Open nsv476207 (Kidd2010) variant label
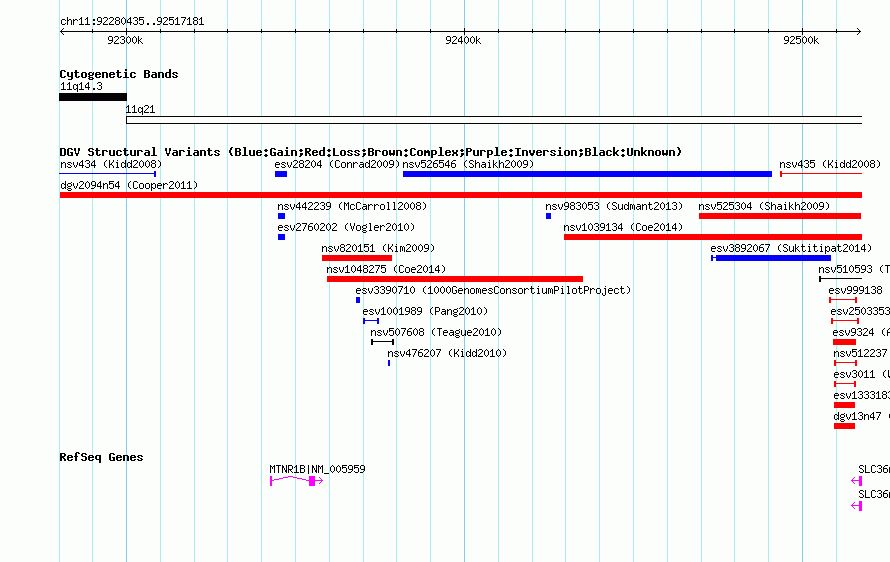 [x=447, y=353]
